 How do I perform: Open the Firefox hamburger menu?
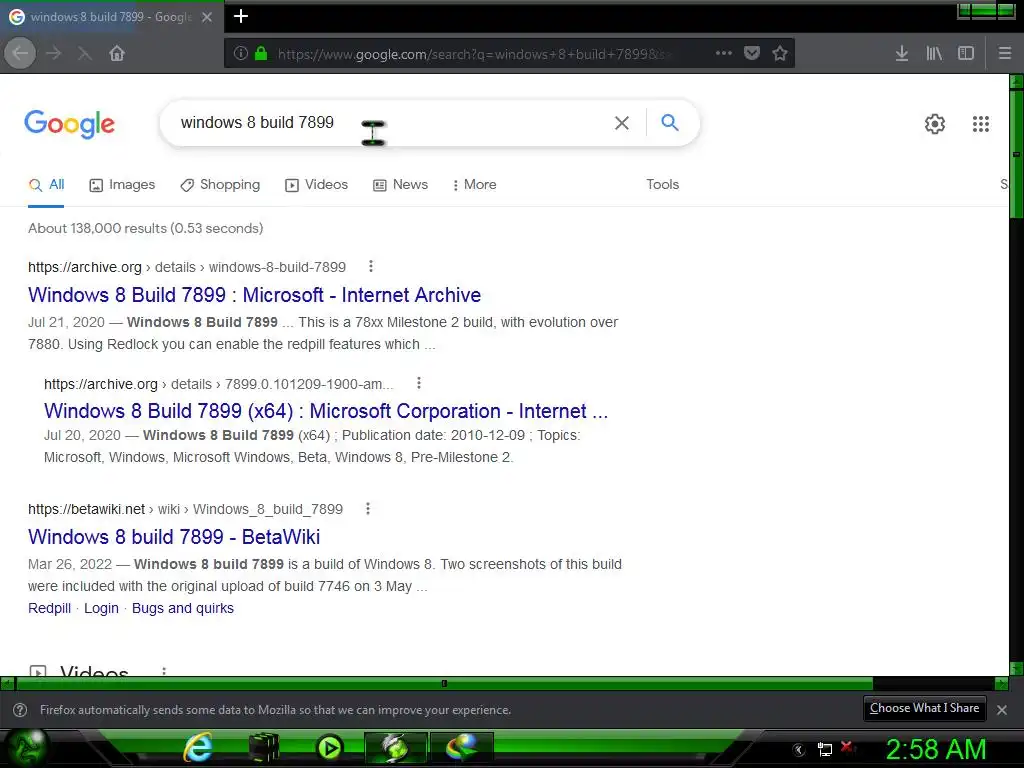point(1005,54)
